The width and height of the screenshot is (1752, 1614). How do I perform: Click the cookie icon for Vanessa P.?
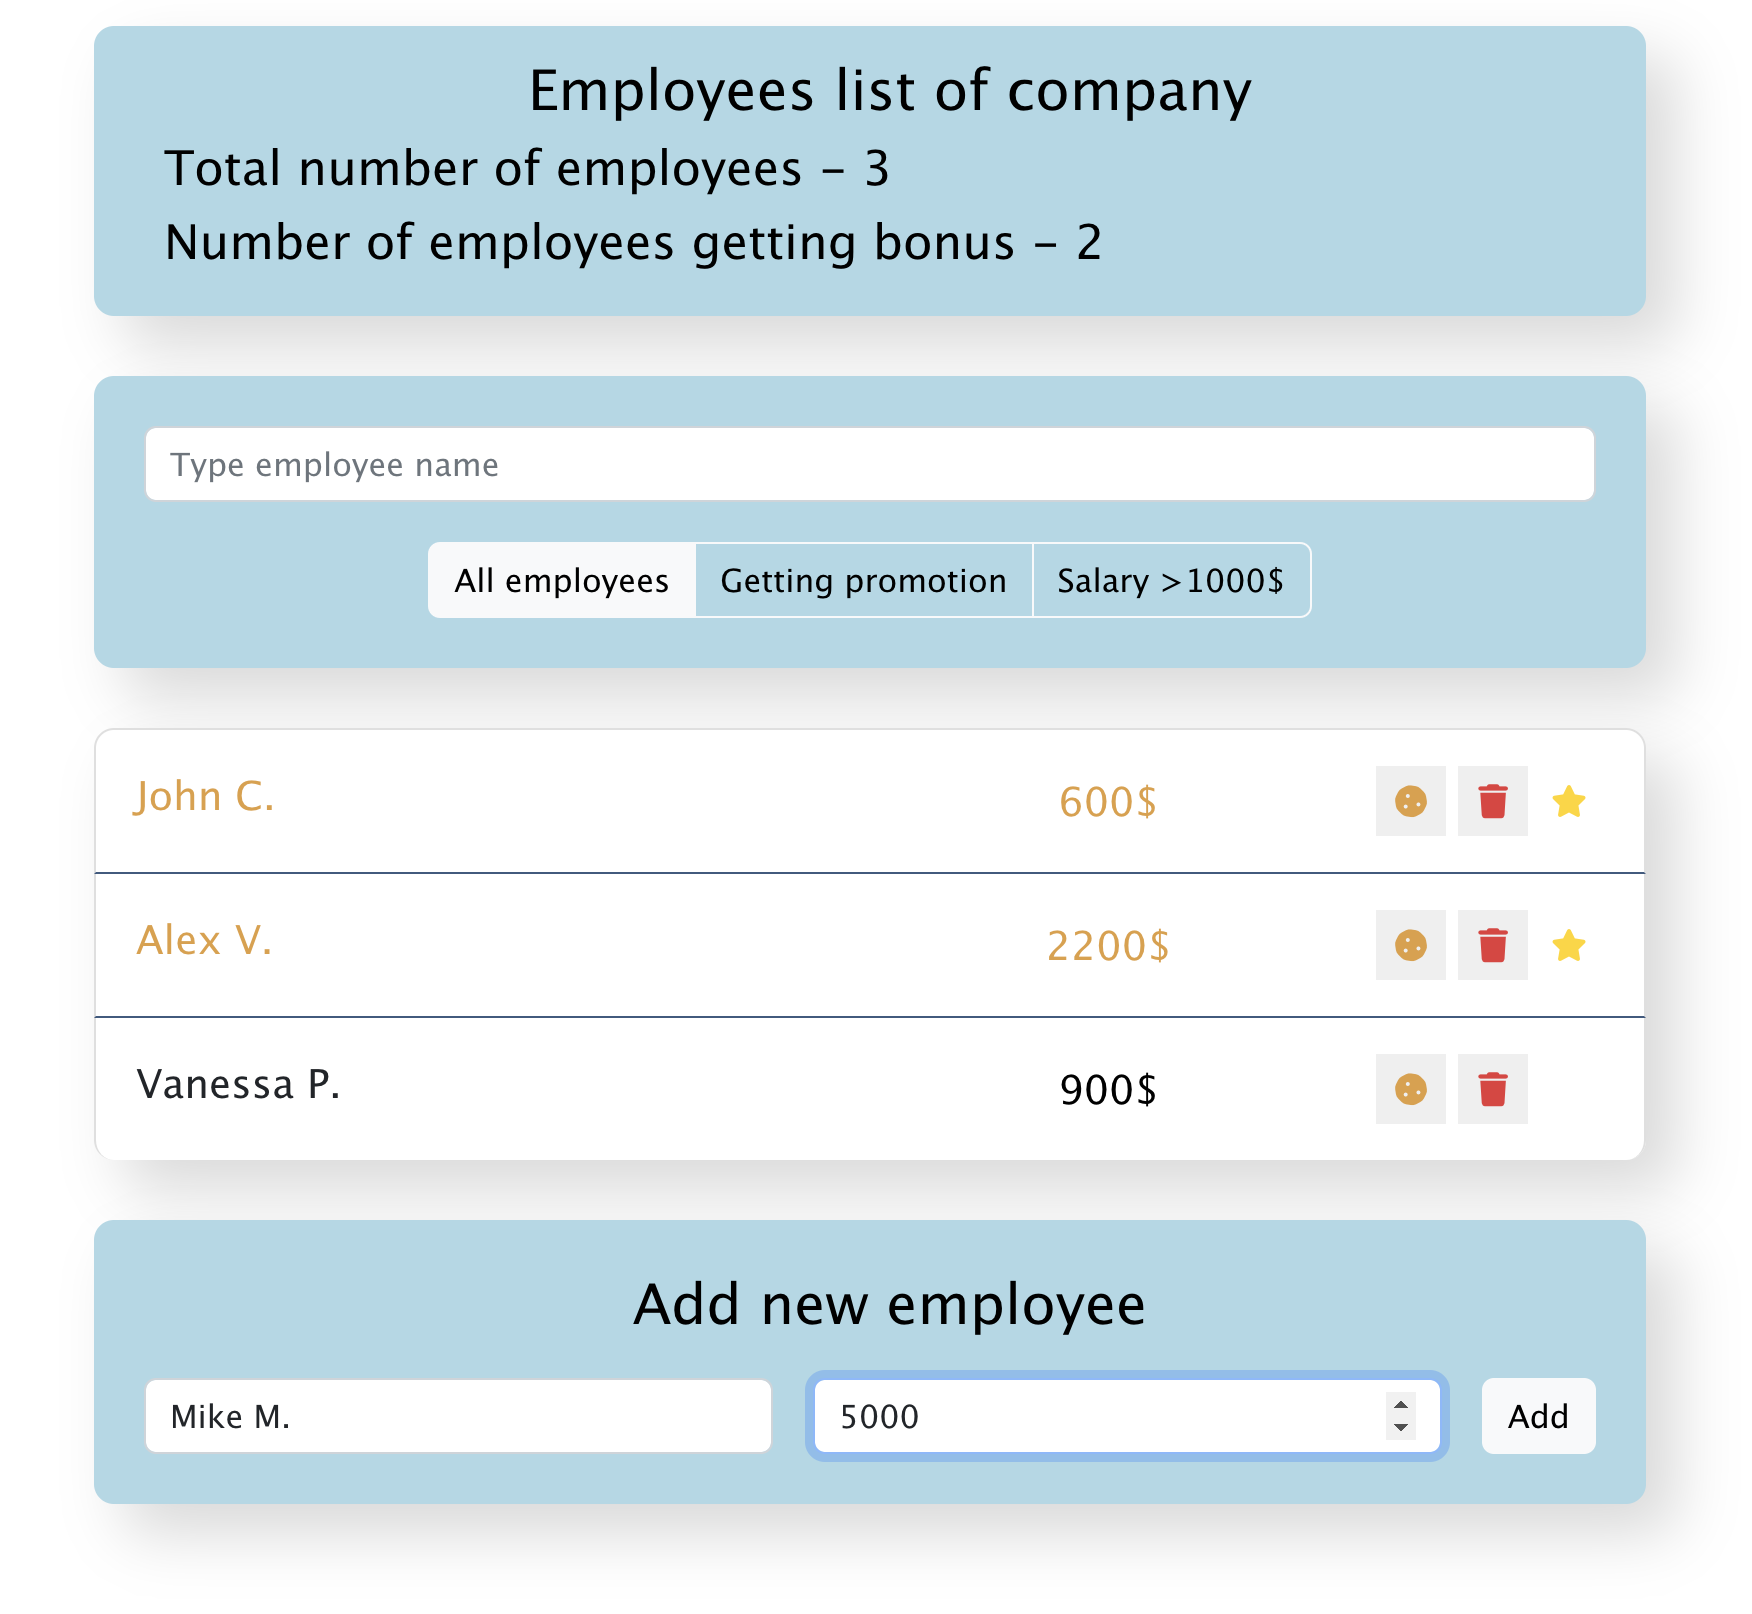(1410, 1089)
